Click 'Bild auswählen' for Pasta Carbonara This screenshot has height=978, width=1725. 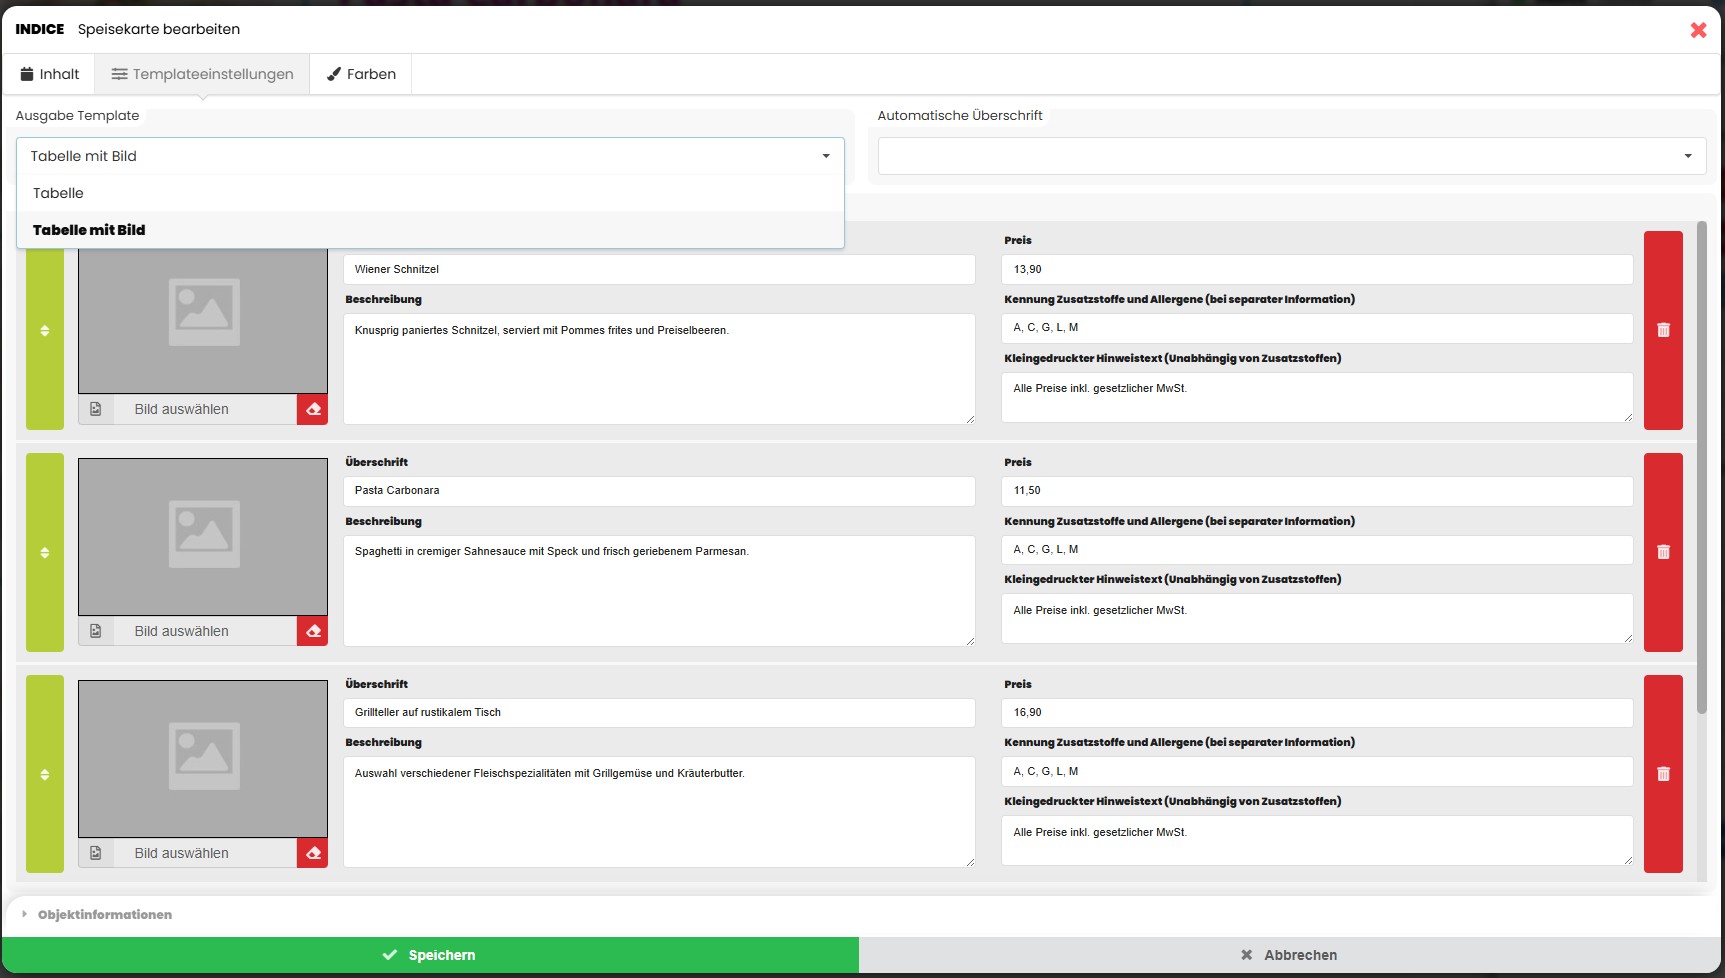click(x=182, y=631)
